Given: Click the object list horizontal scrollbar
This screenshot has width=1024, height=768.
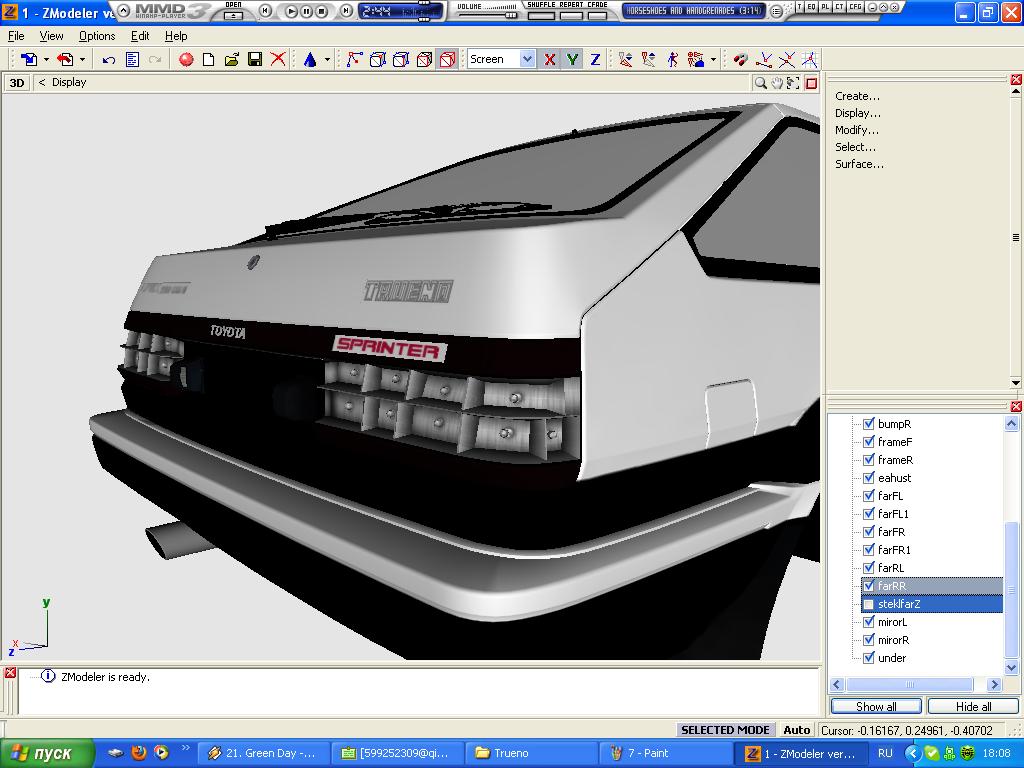Looking at the screenshot, I should [909, 685].
